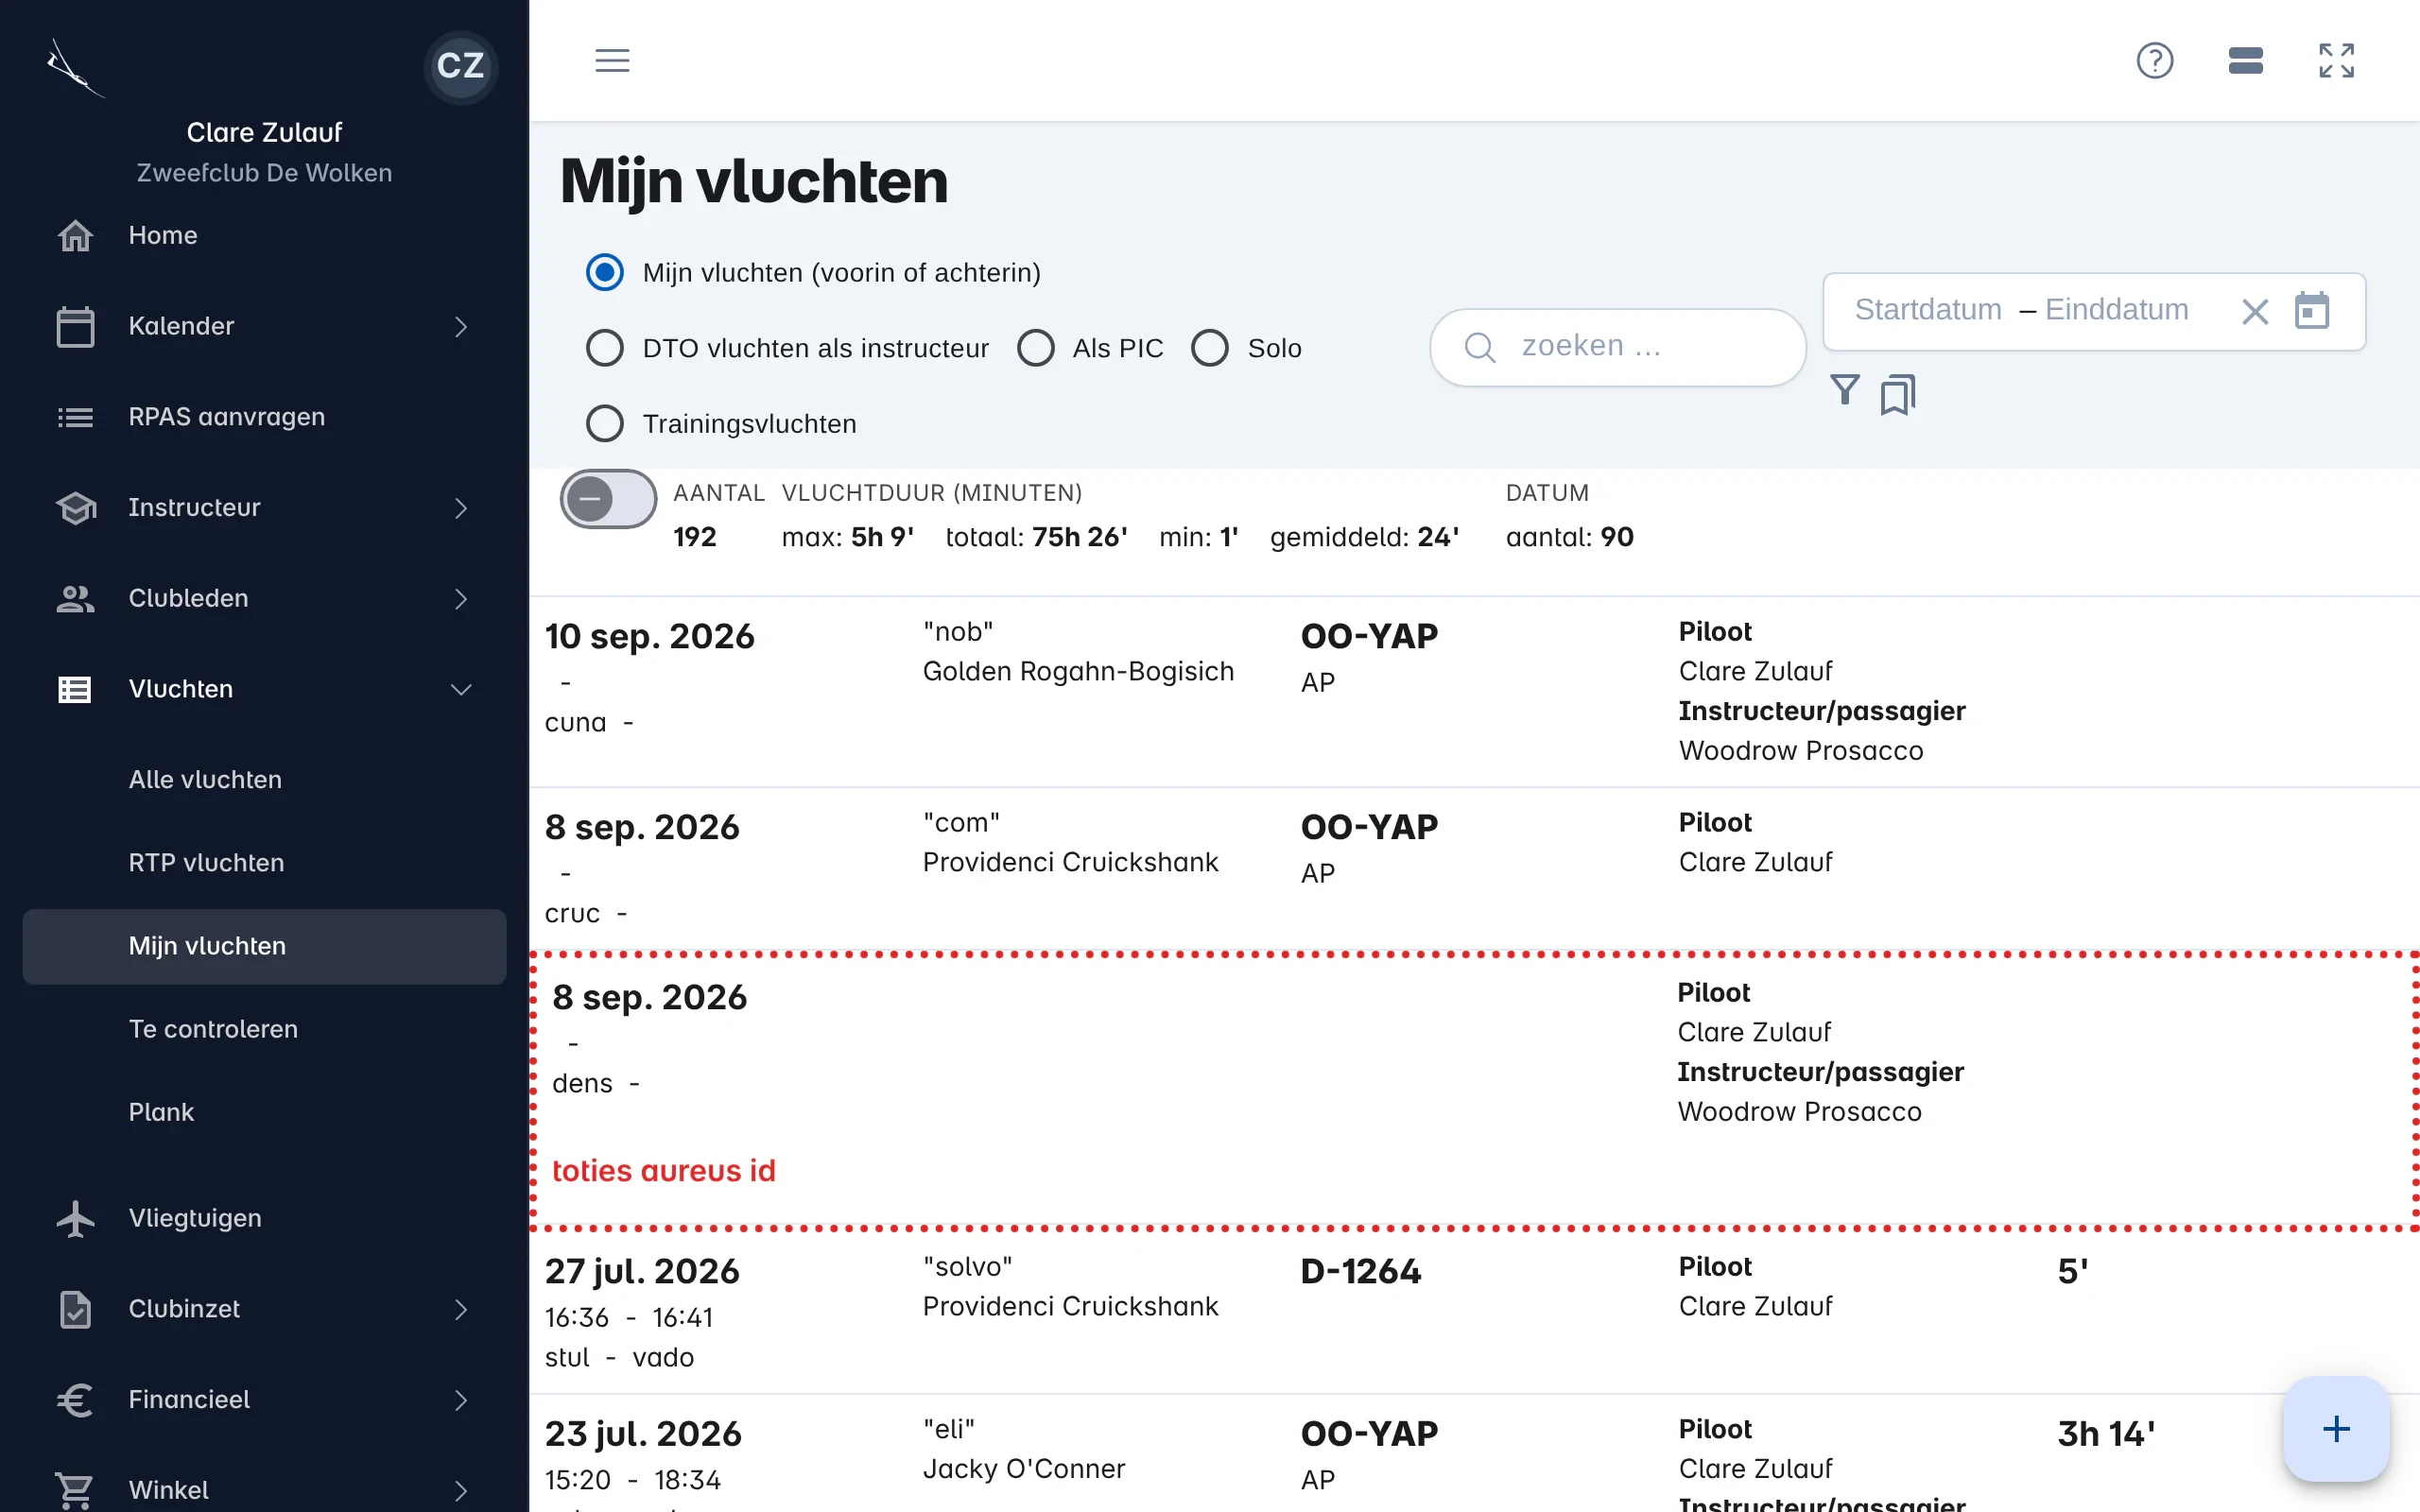Viewport: 2420px width, 1512px height.
Task: Expand the Financieel menu chevron
Action: point(461,1401)
